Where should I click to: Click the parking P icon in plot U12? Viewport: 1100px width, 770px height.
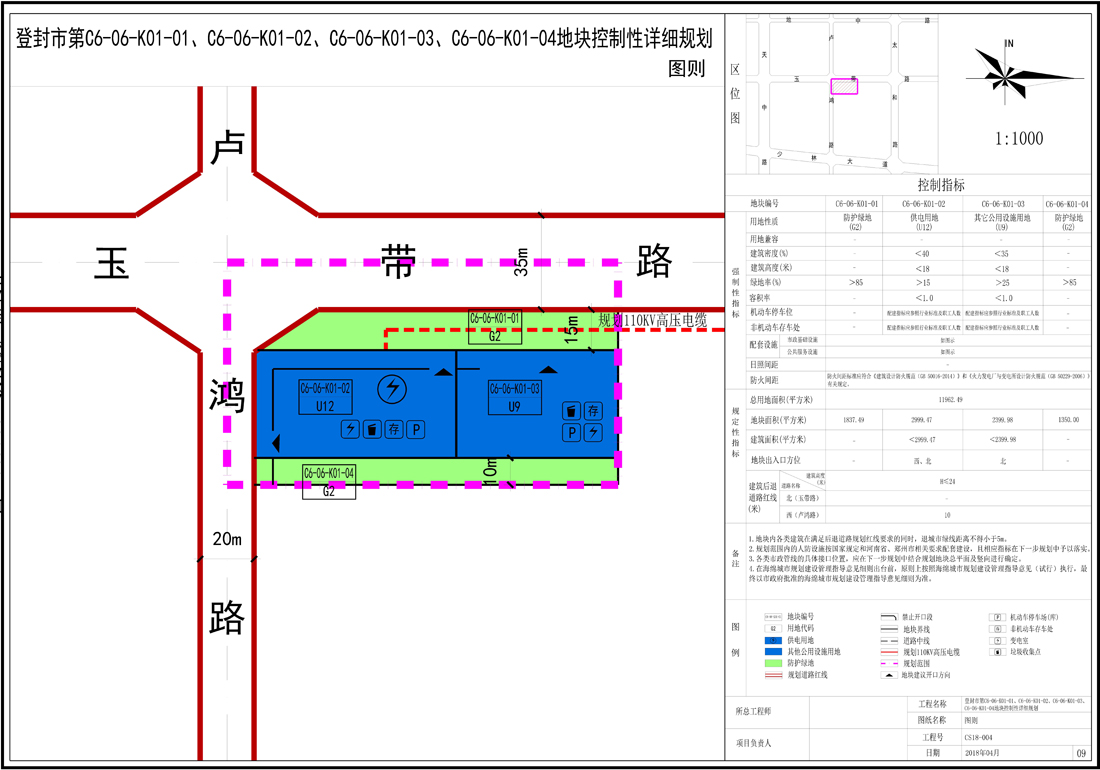point(414,430)
